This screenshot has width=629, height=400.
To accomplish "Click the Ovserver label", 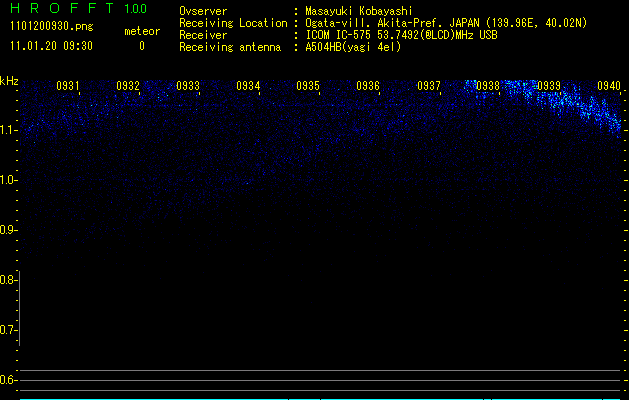I will 203,11.
